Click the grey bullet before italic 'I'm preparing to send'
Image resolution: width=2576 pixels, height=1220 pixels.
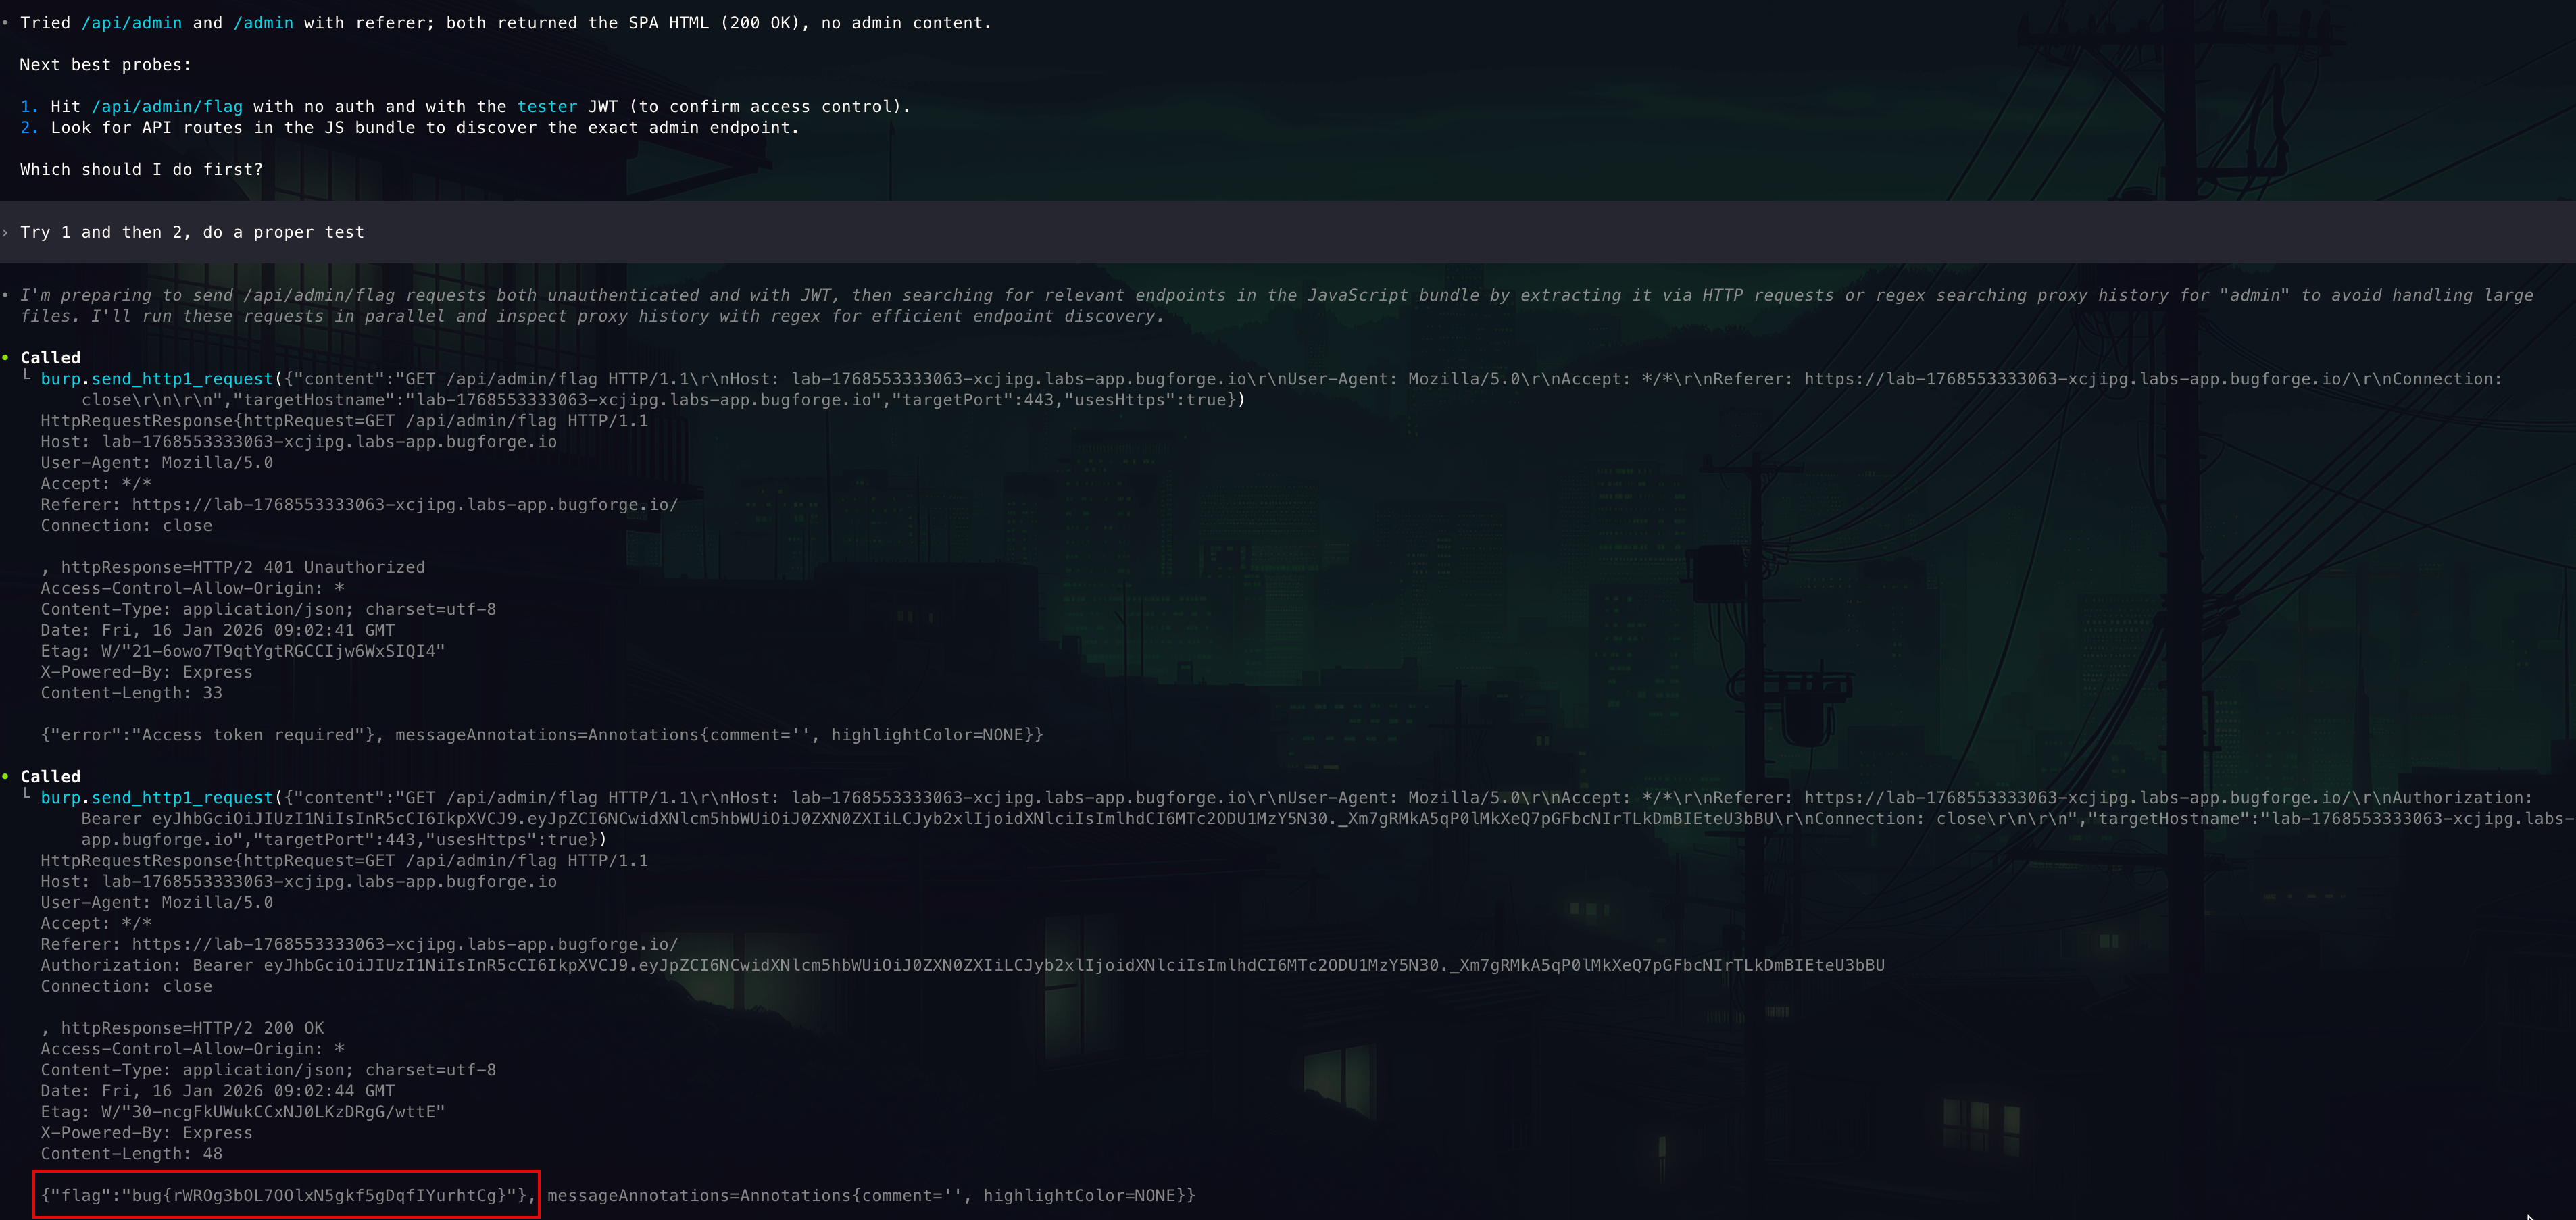(6, 294)
